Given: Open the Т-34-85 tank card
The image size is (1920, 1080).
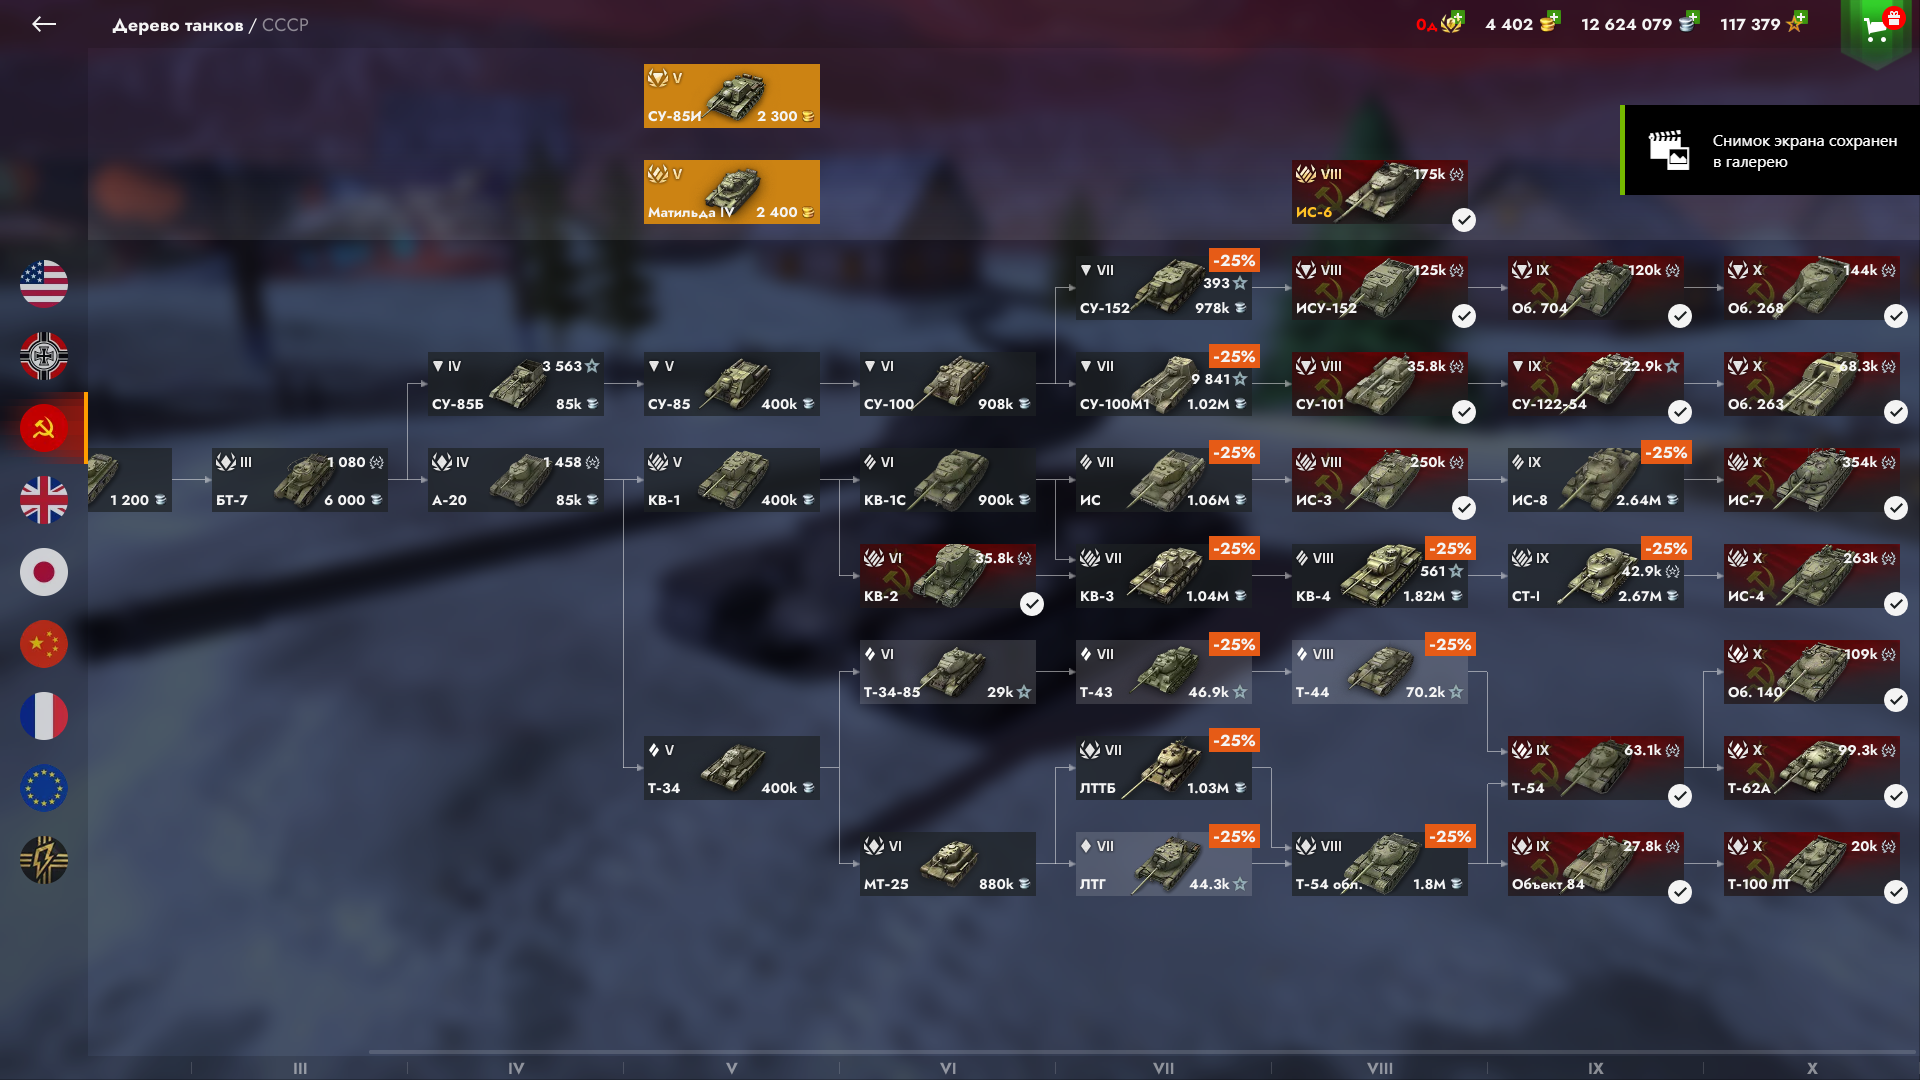Looking at the screenshot, I should (948, 672).
